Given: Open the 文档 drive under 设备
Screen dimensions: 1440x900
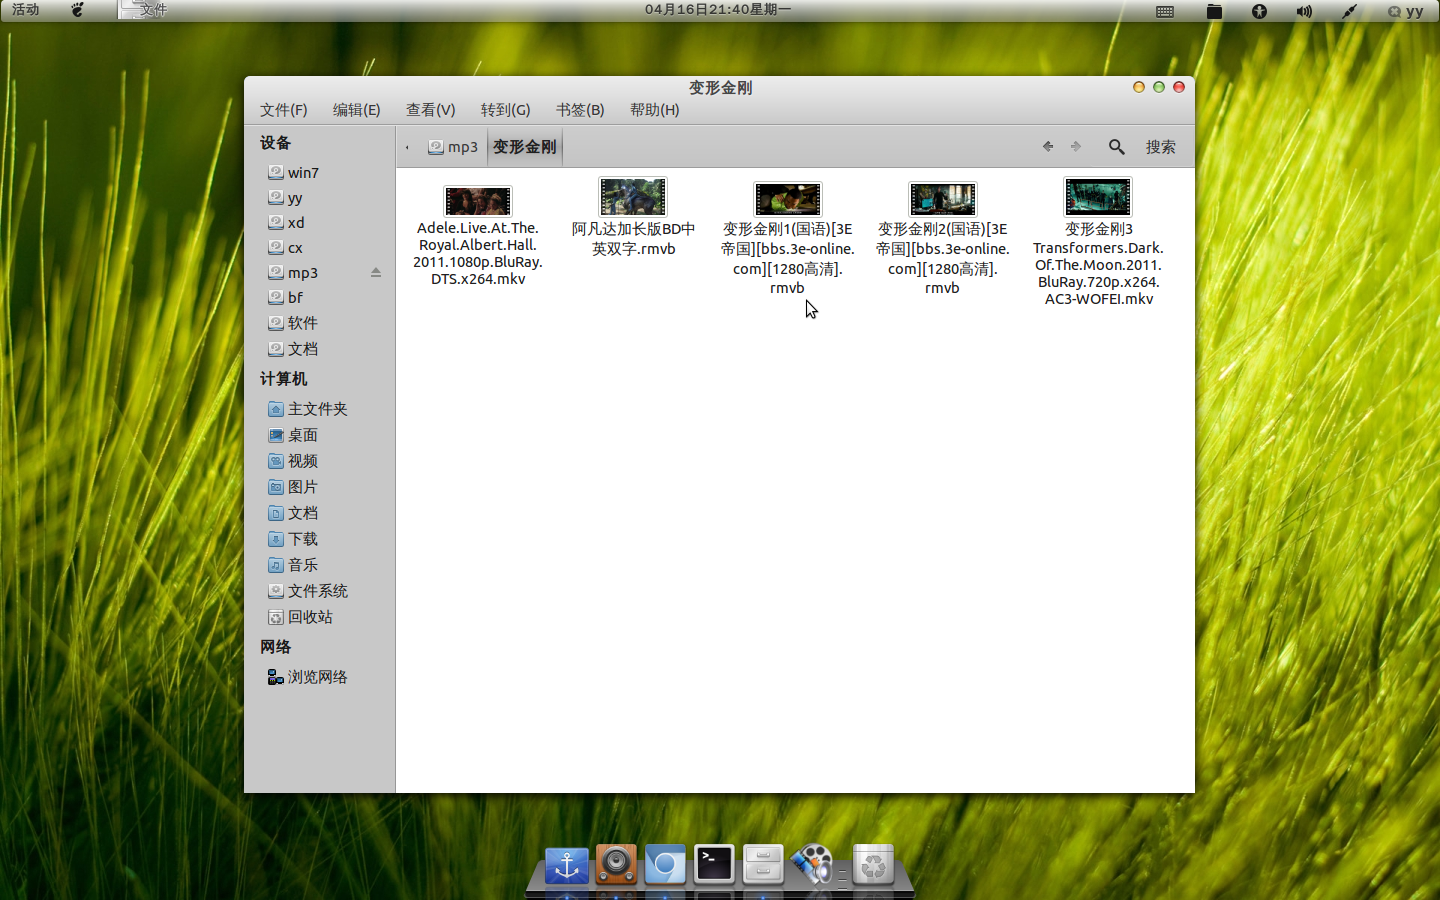Looking at the screenshot, I should [x=293, y=349].
